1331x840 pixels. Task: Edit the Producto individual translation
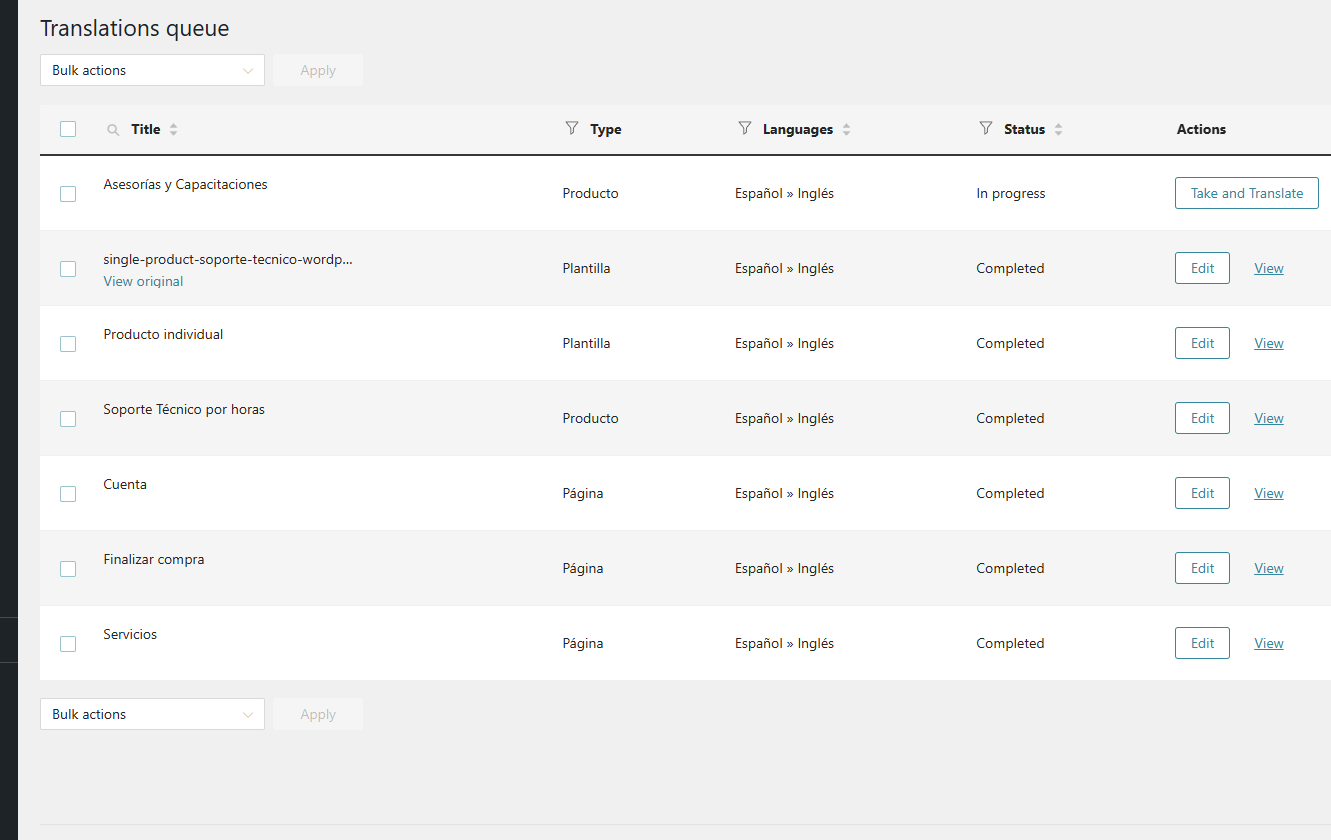[x=1202, y=343]
